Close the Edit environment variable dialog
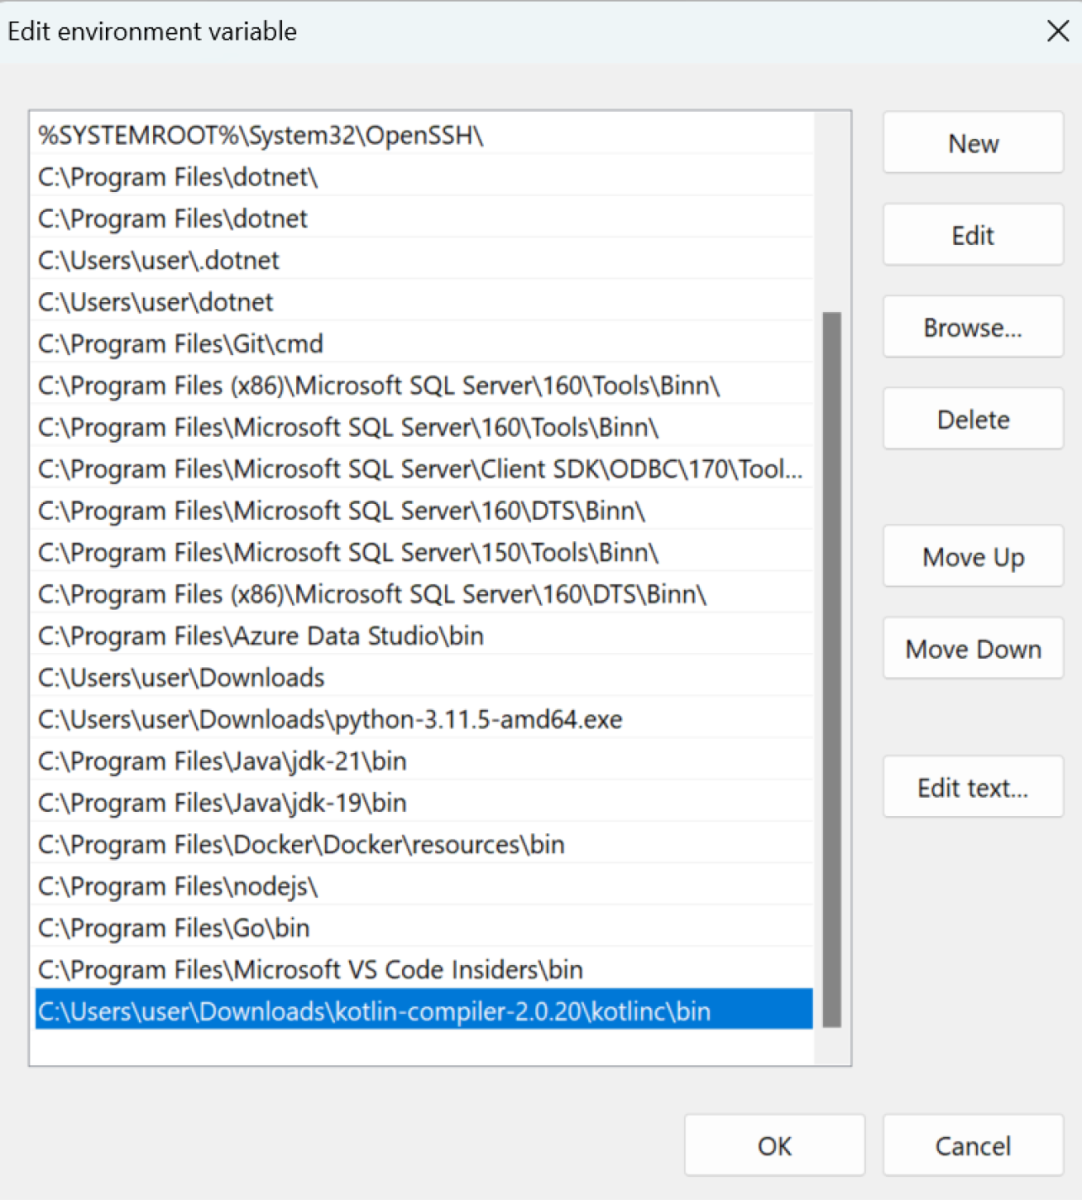 click(x=1057, y=31)
